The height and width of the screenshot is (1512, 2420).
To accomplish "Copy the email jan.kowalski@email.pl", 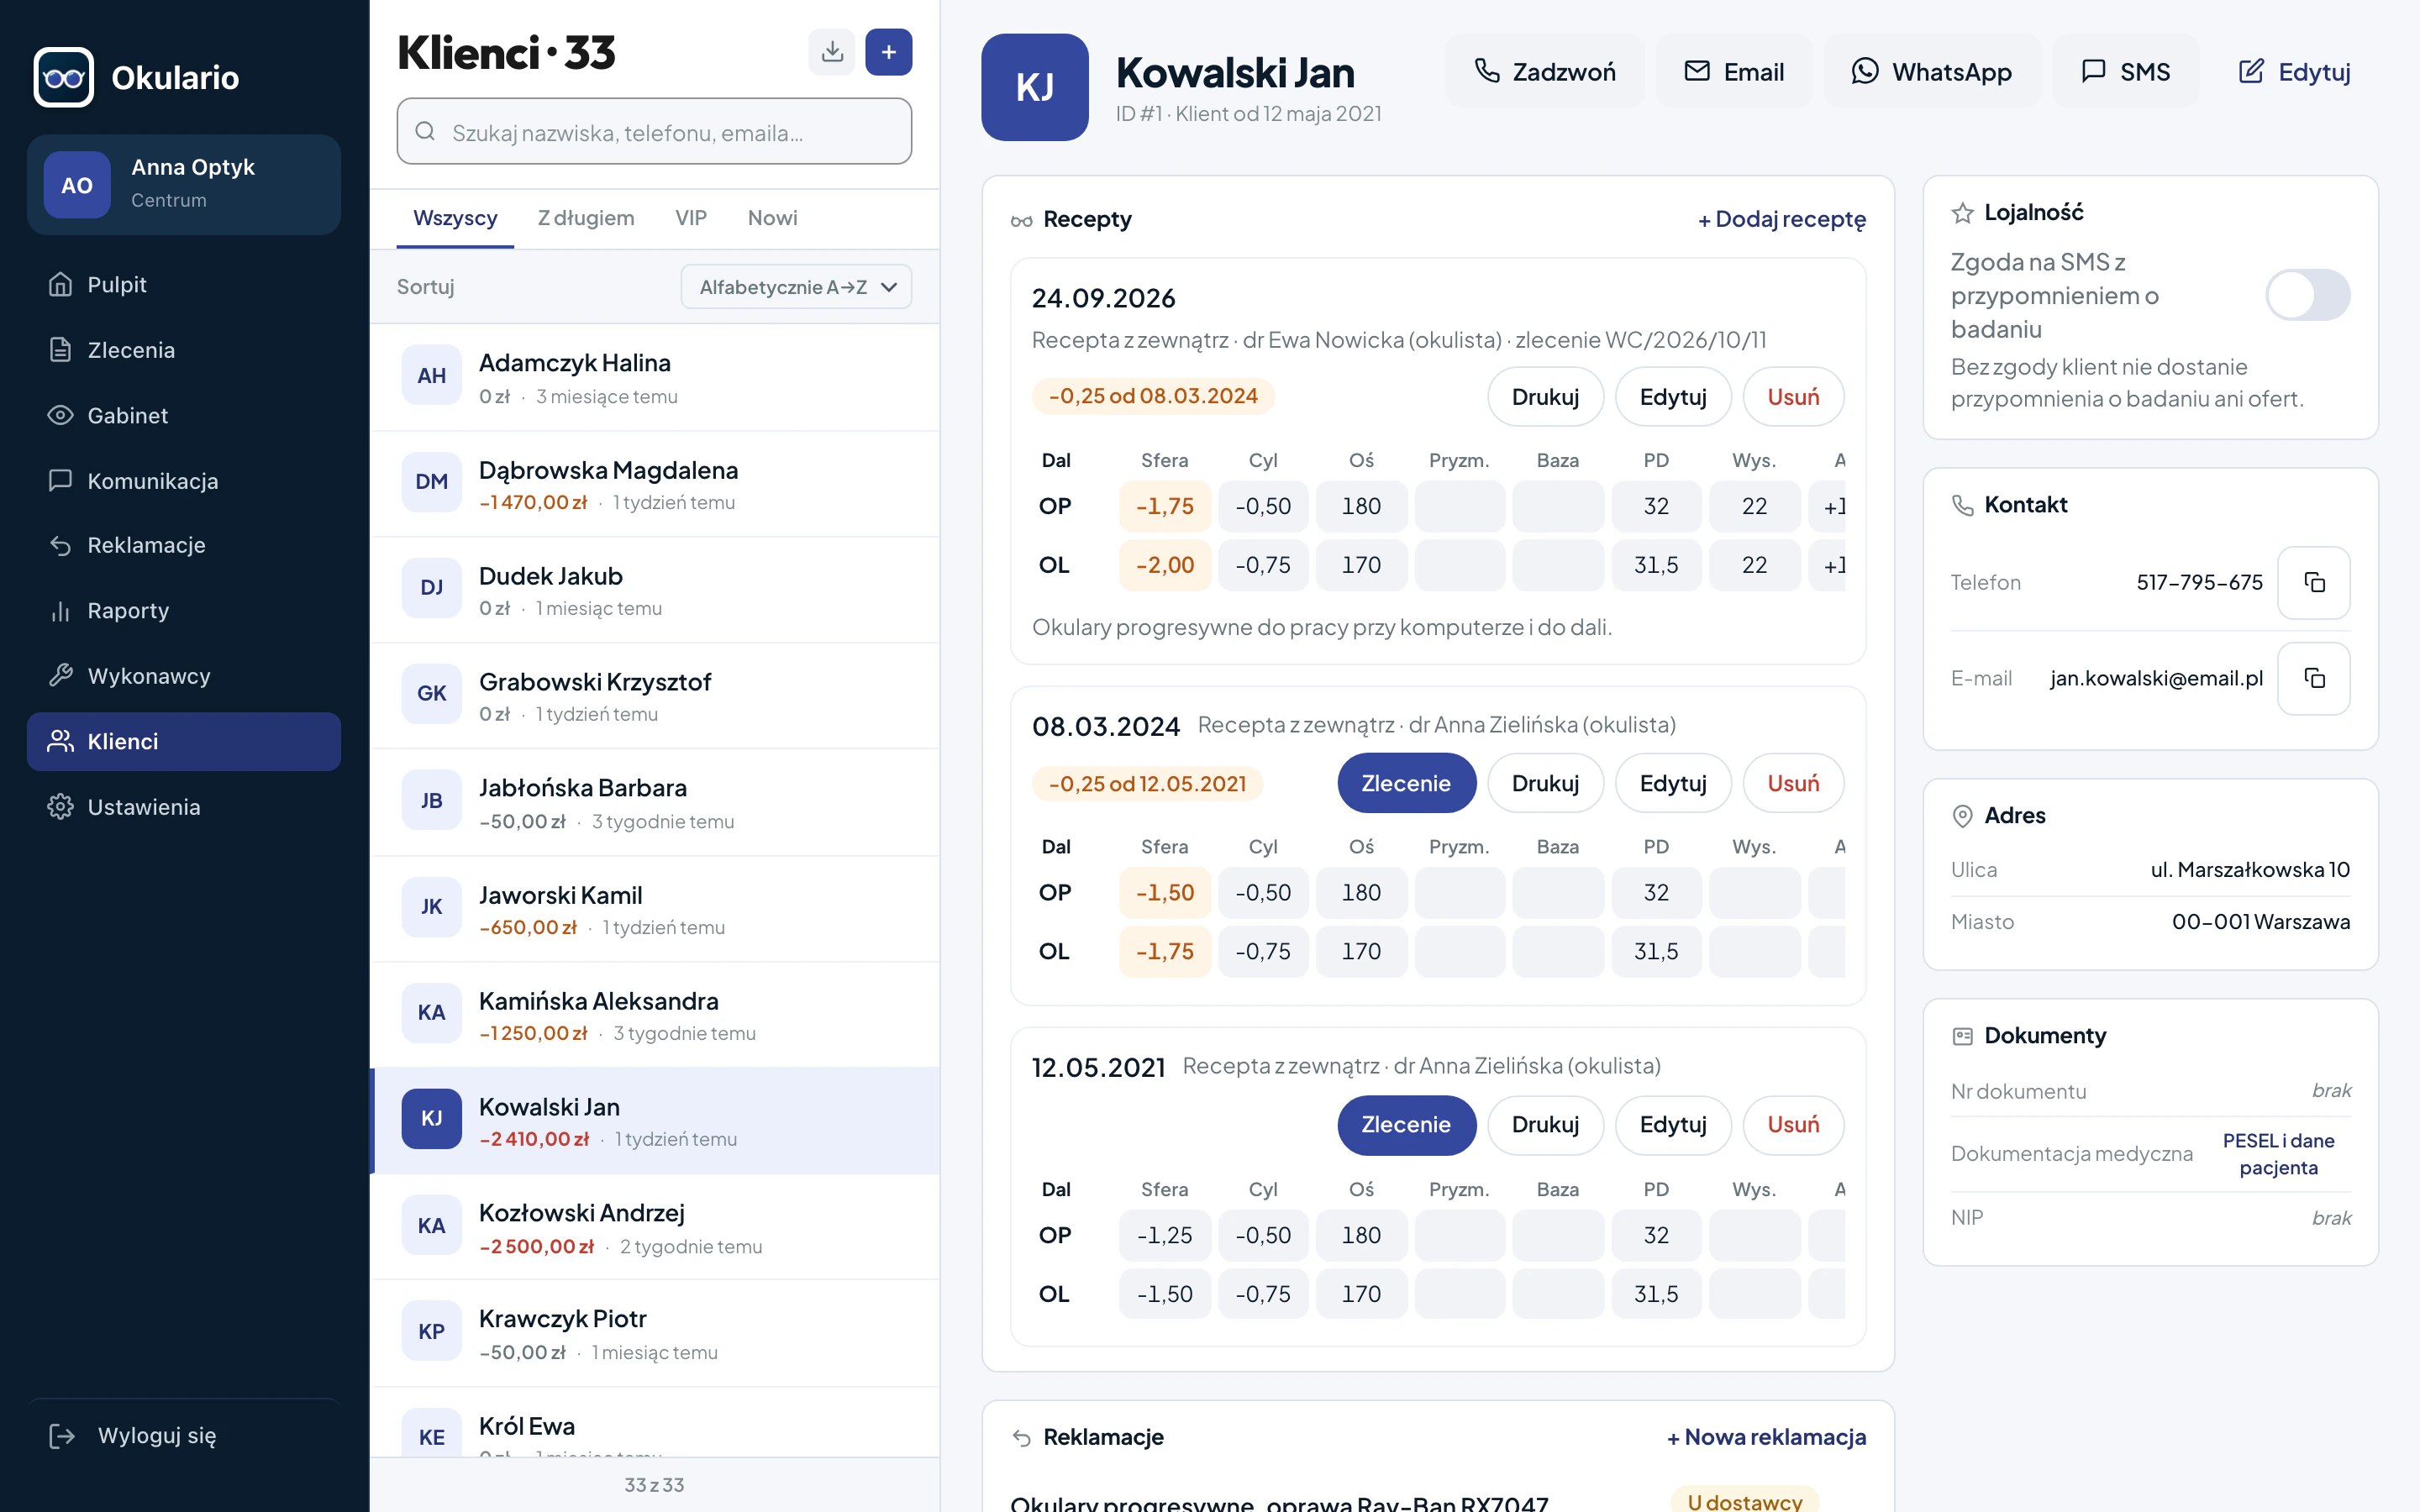I will (x=2313, y=678).
